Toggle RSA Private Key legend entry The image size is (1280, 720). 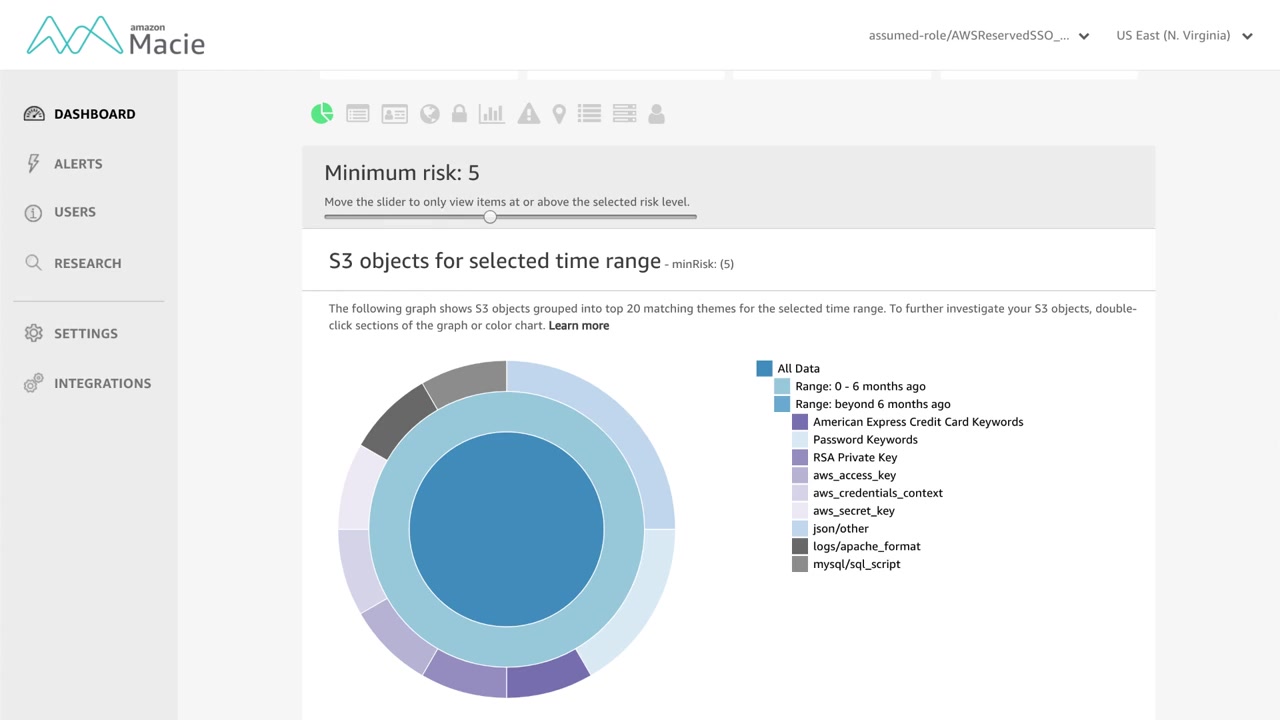point(800,458)
